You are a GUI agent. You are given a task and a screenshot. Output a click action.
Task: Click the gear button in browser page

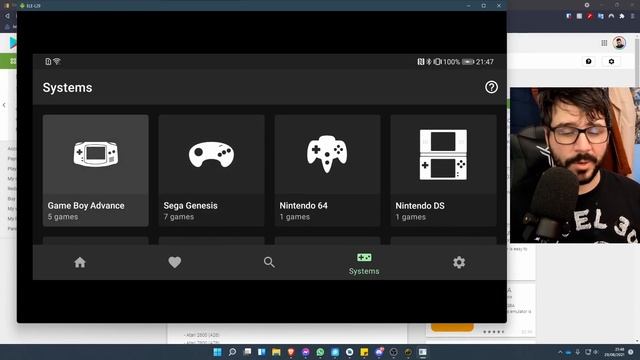611,61
